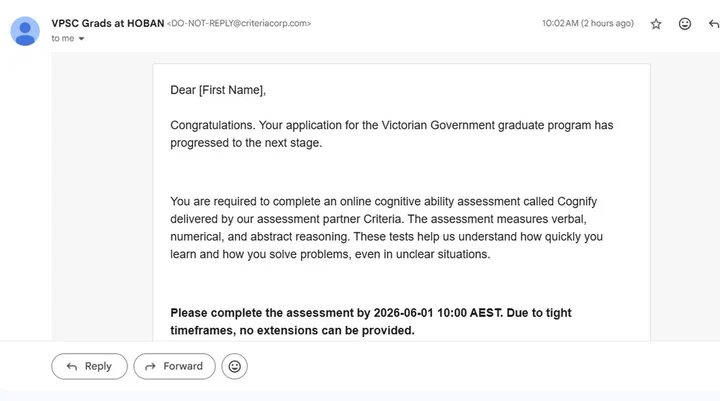Open sender's profile avatar

pos(25,31)
